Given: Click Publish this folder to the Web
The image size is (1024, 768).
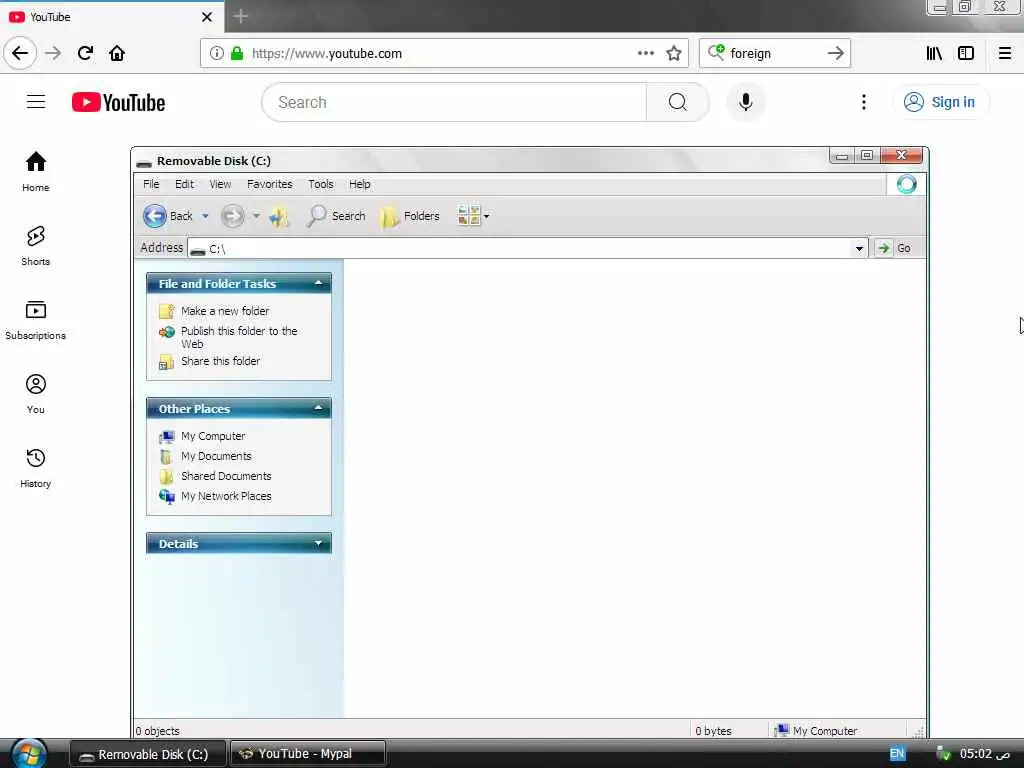Looking at the screenshot, I should [239, 337].
